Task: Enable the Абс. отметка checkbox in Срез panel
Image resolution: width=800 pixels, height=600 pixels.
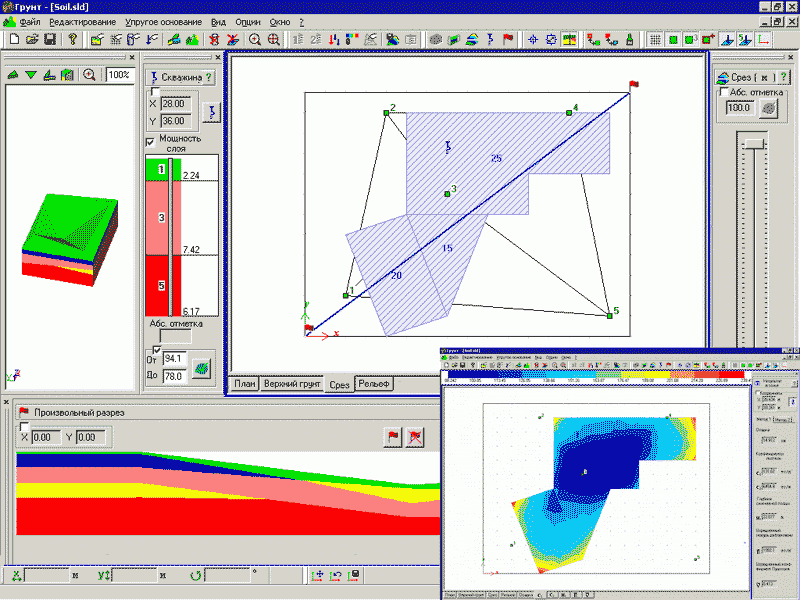Action: 724,93
